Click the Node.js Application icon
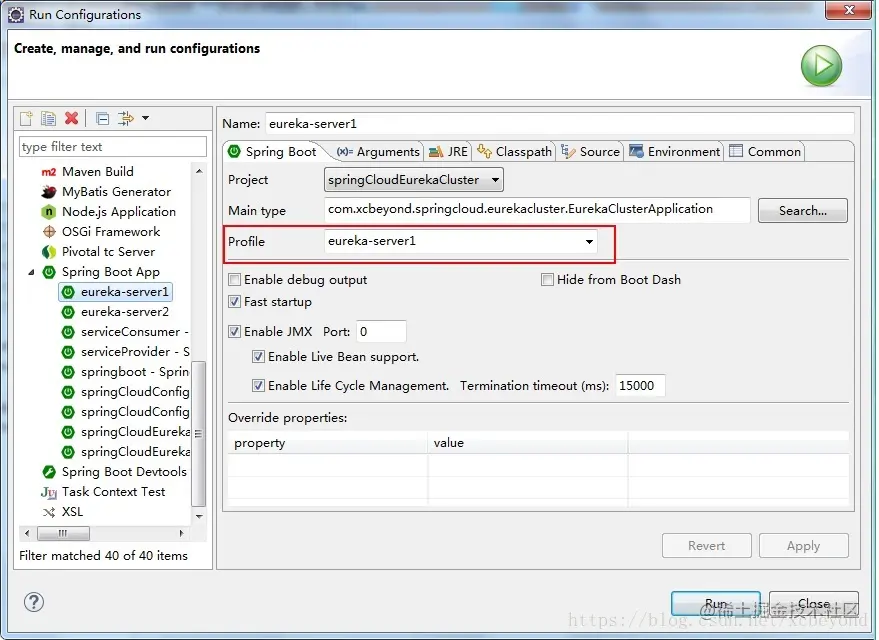 [49, 212]
